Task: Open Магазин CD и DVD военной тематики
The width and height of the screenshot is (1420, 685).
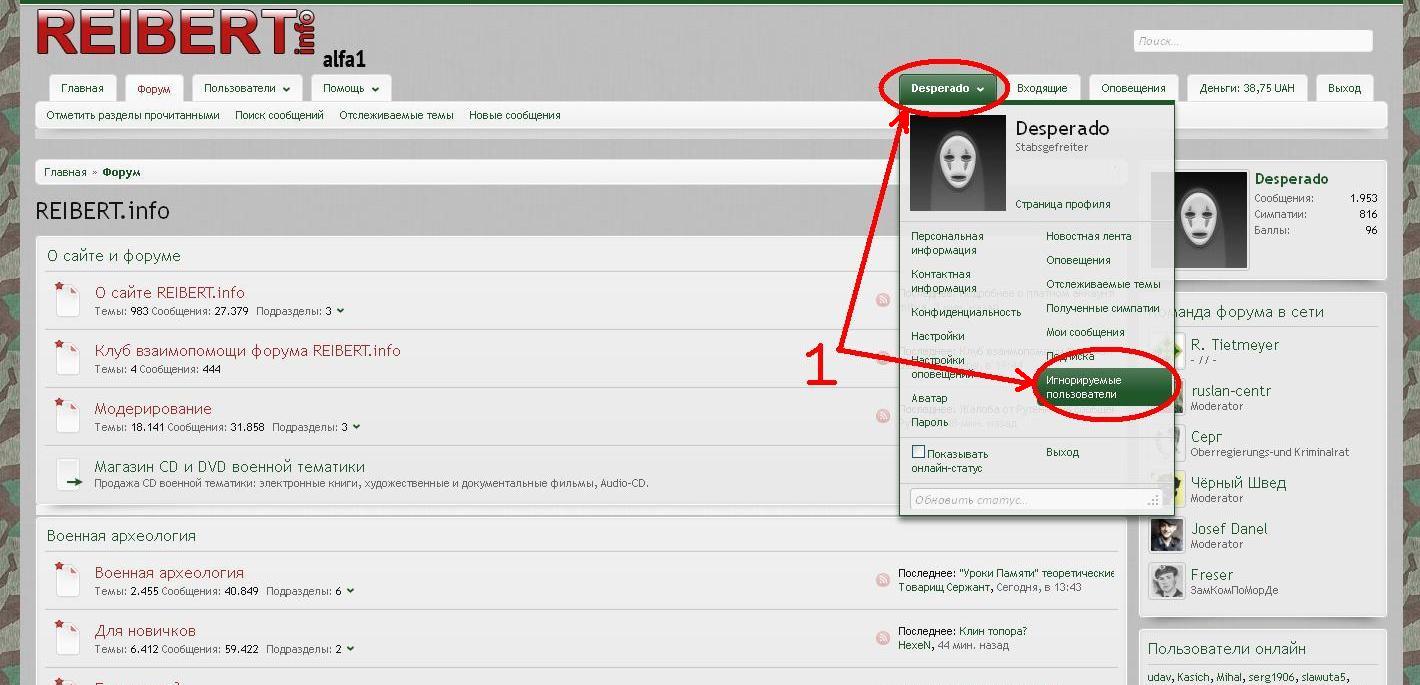Action: tap(229, 467)
